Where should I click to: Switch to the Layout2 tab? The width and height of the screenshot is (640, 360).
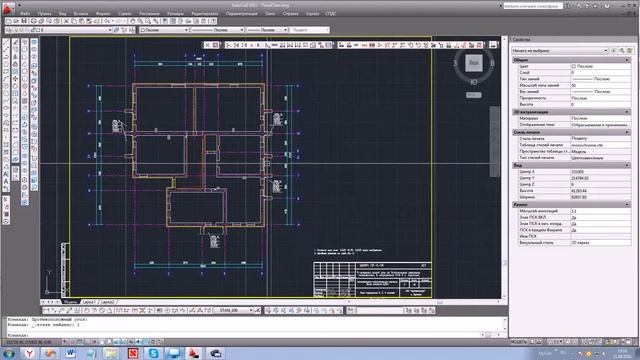[107, 302]
